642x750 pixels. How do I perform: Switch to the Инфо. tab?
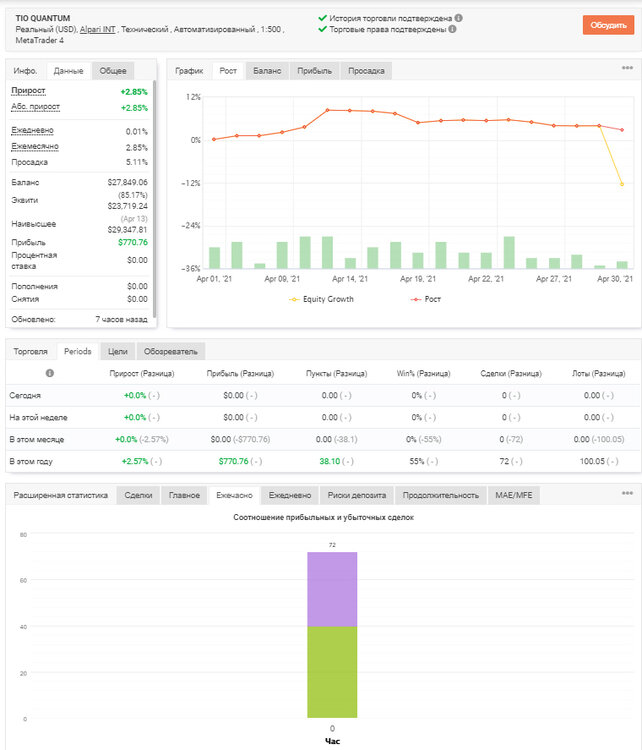click(25, 71)
